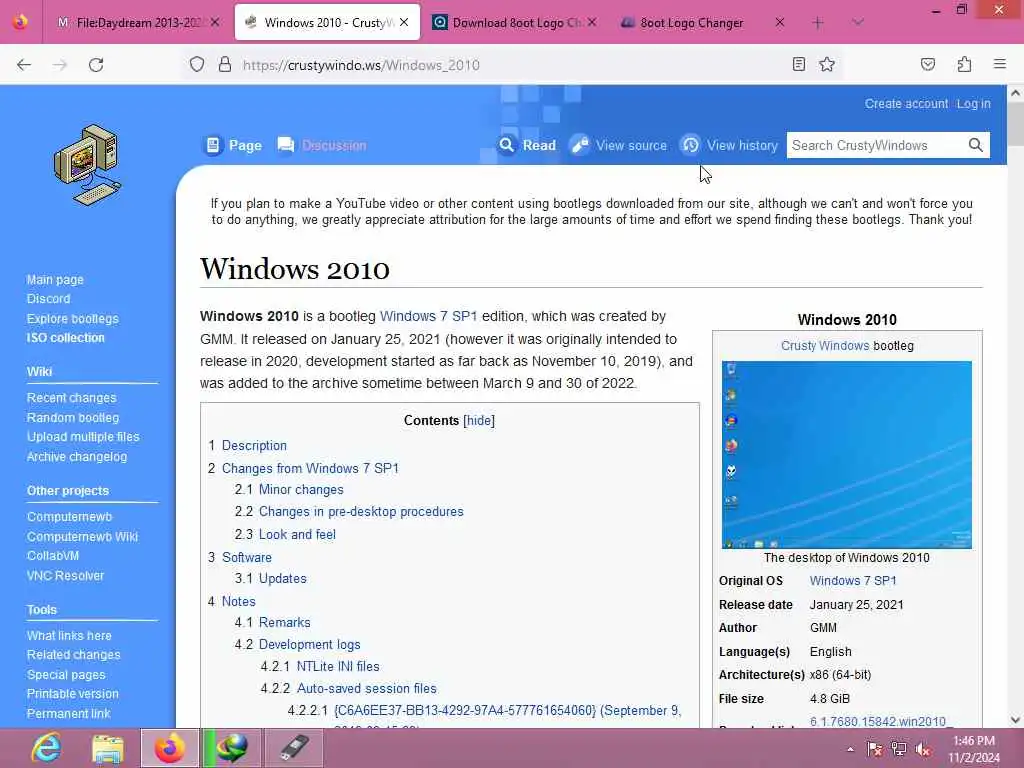Hide the Contents table via [hide]
1024x768 pixels.
pos(479,421)
